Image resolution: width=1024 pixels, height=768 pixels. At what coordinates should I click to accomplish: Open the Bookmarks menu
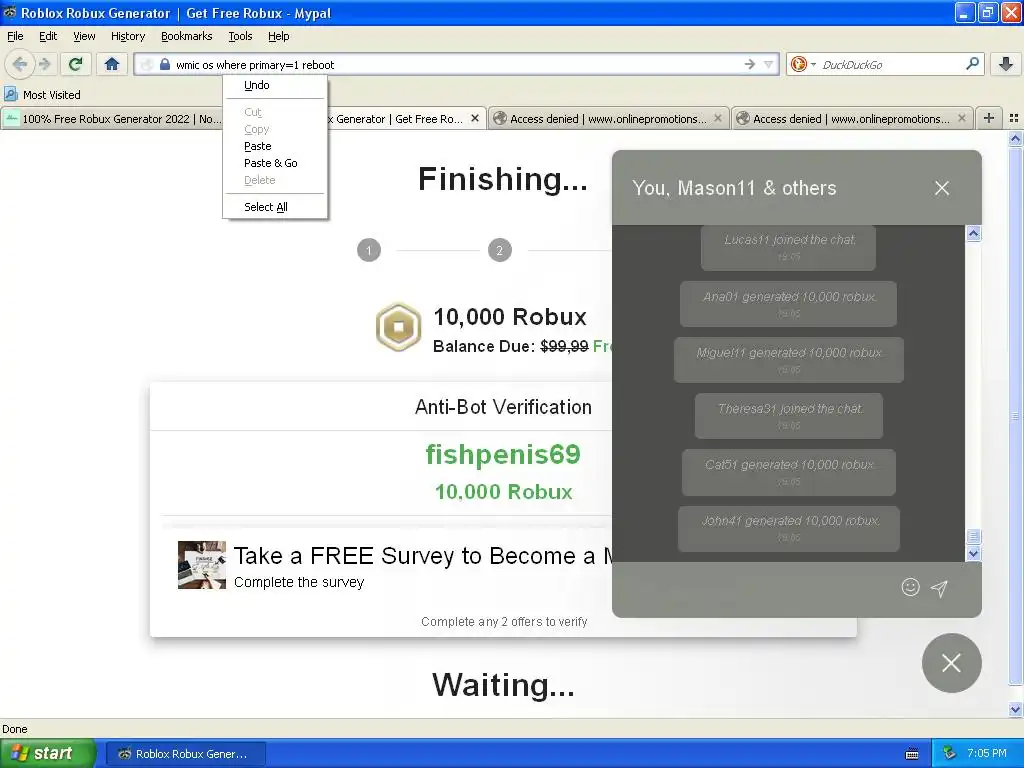coord(187,36)
